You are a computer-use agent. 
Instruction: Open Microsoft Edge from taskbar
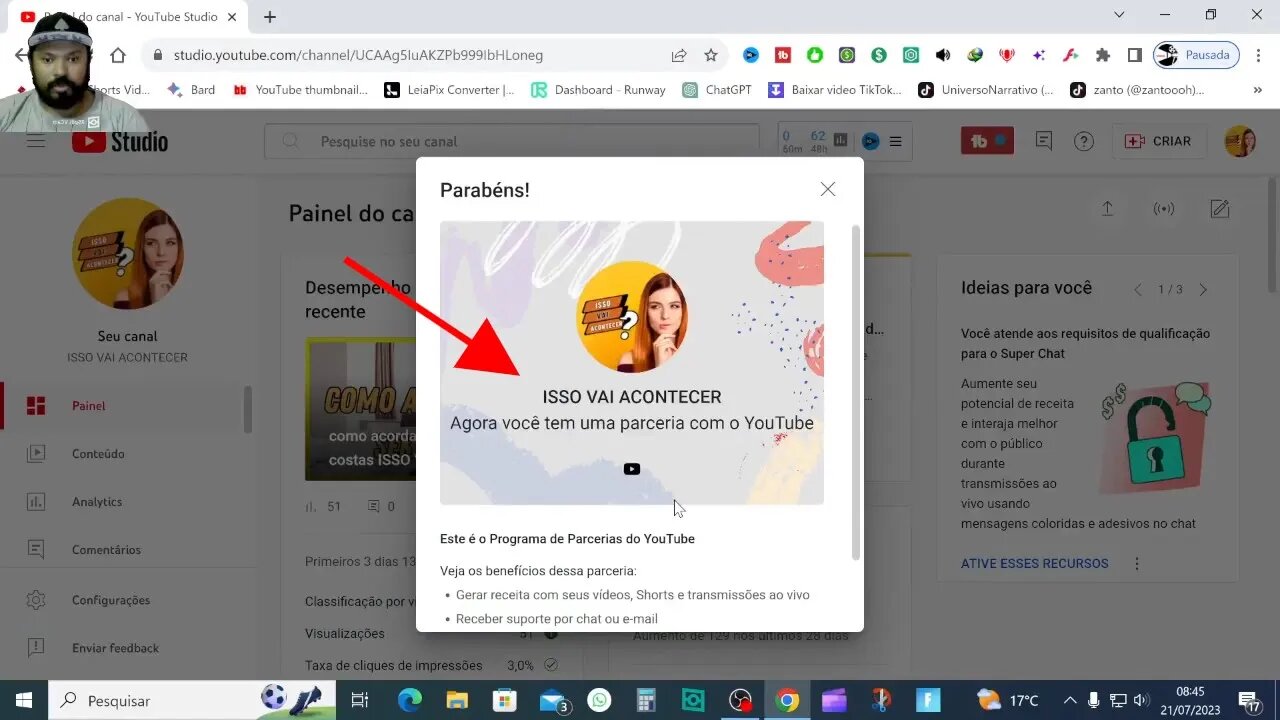click(x=410, y=700)
